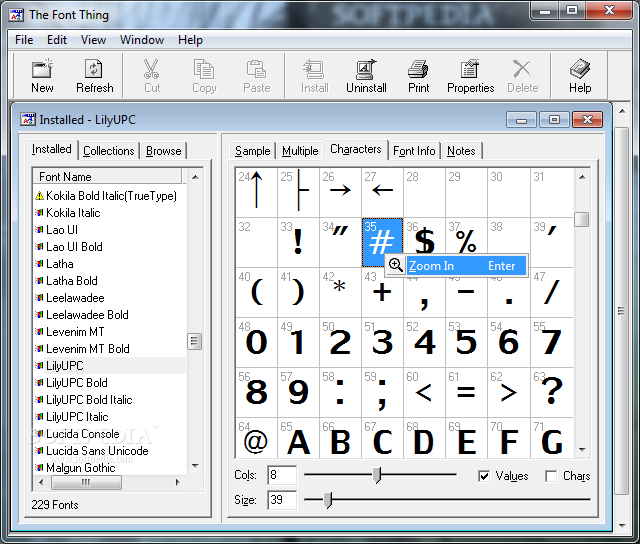This screenshot has height=544, width=640.
Task: Maximize the Installed - LilyUPC child window
Action: coord(554,120)
